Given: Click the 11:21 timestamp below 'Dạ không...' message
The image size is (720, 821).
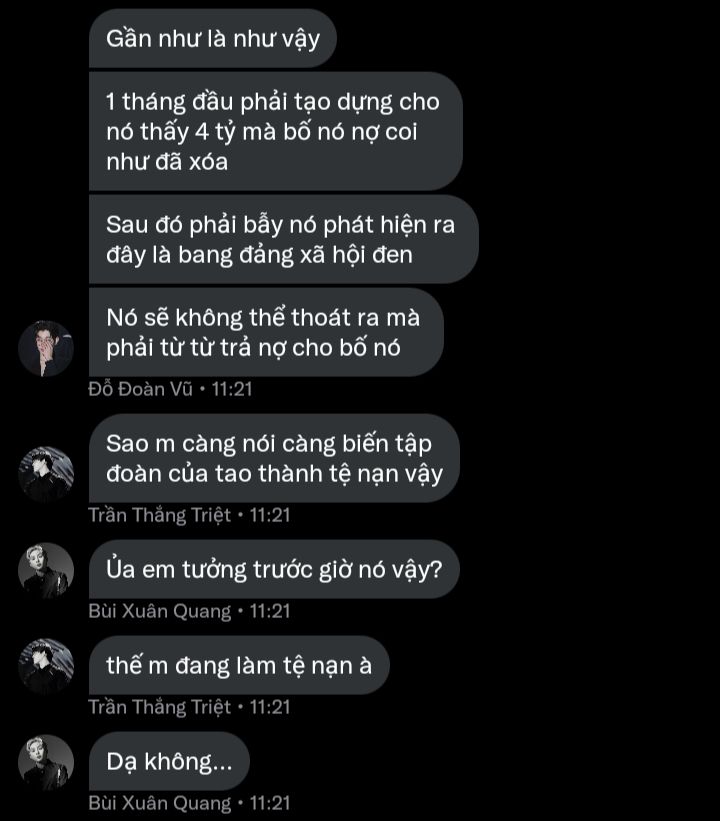Looking at the screenshot, I should point(270,803).
